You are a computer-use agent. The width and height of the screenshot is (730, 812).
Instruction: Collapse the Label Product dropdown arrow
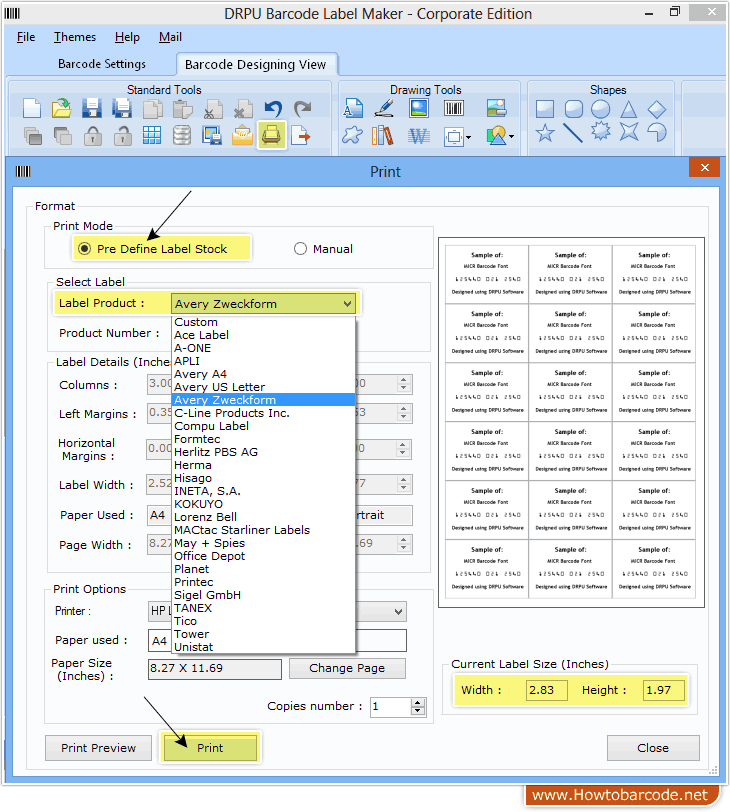click(347, 304)
